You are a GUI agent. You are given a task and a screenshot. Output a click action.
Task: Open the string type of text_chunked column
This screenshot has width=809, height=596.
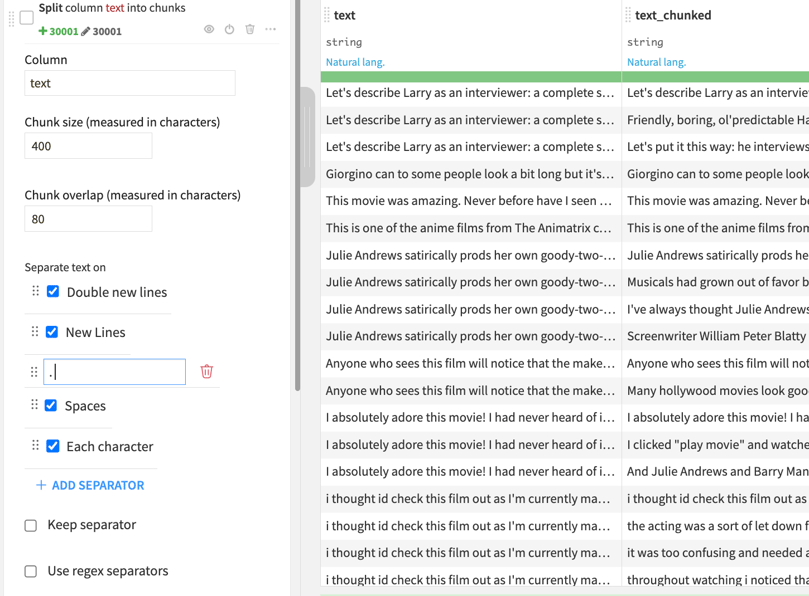[x=645, y=42]
